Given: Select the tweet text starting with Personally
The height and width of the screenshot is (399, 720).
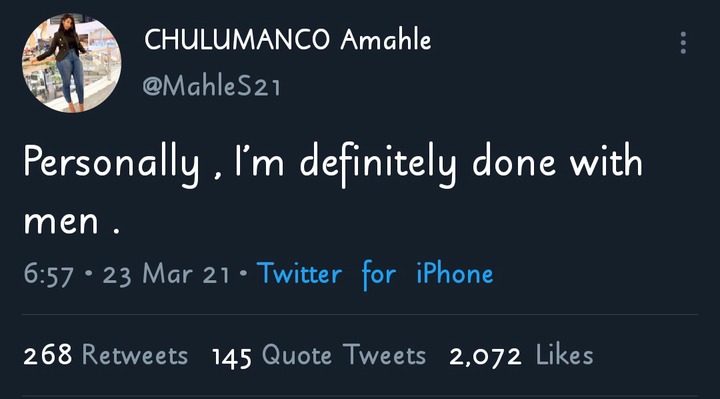Looking at the screenshot, I should [x=333, y=190].
